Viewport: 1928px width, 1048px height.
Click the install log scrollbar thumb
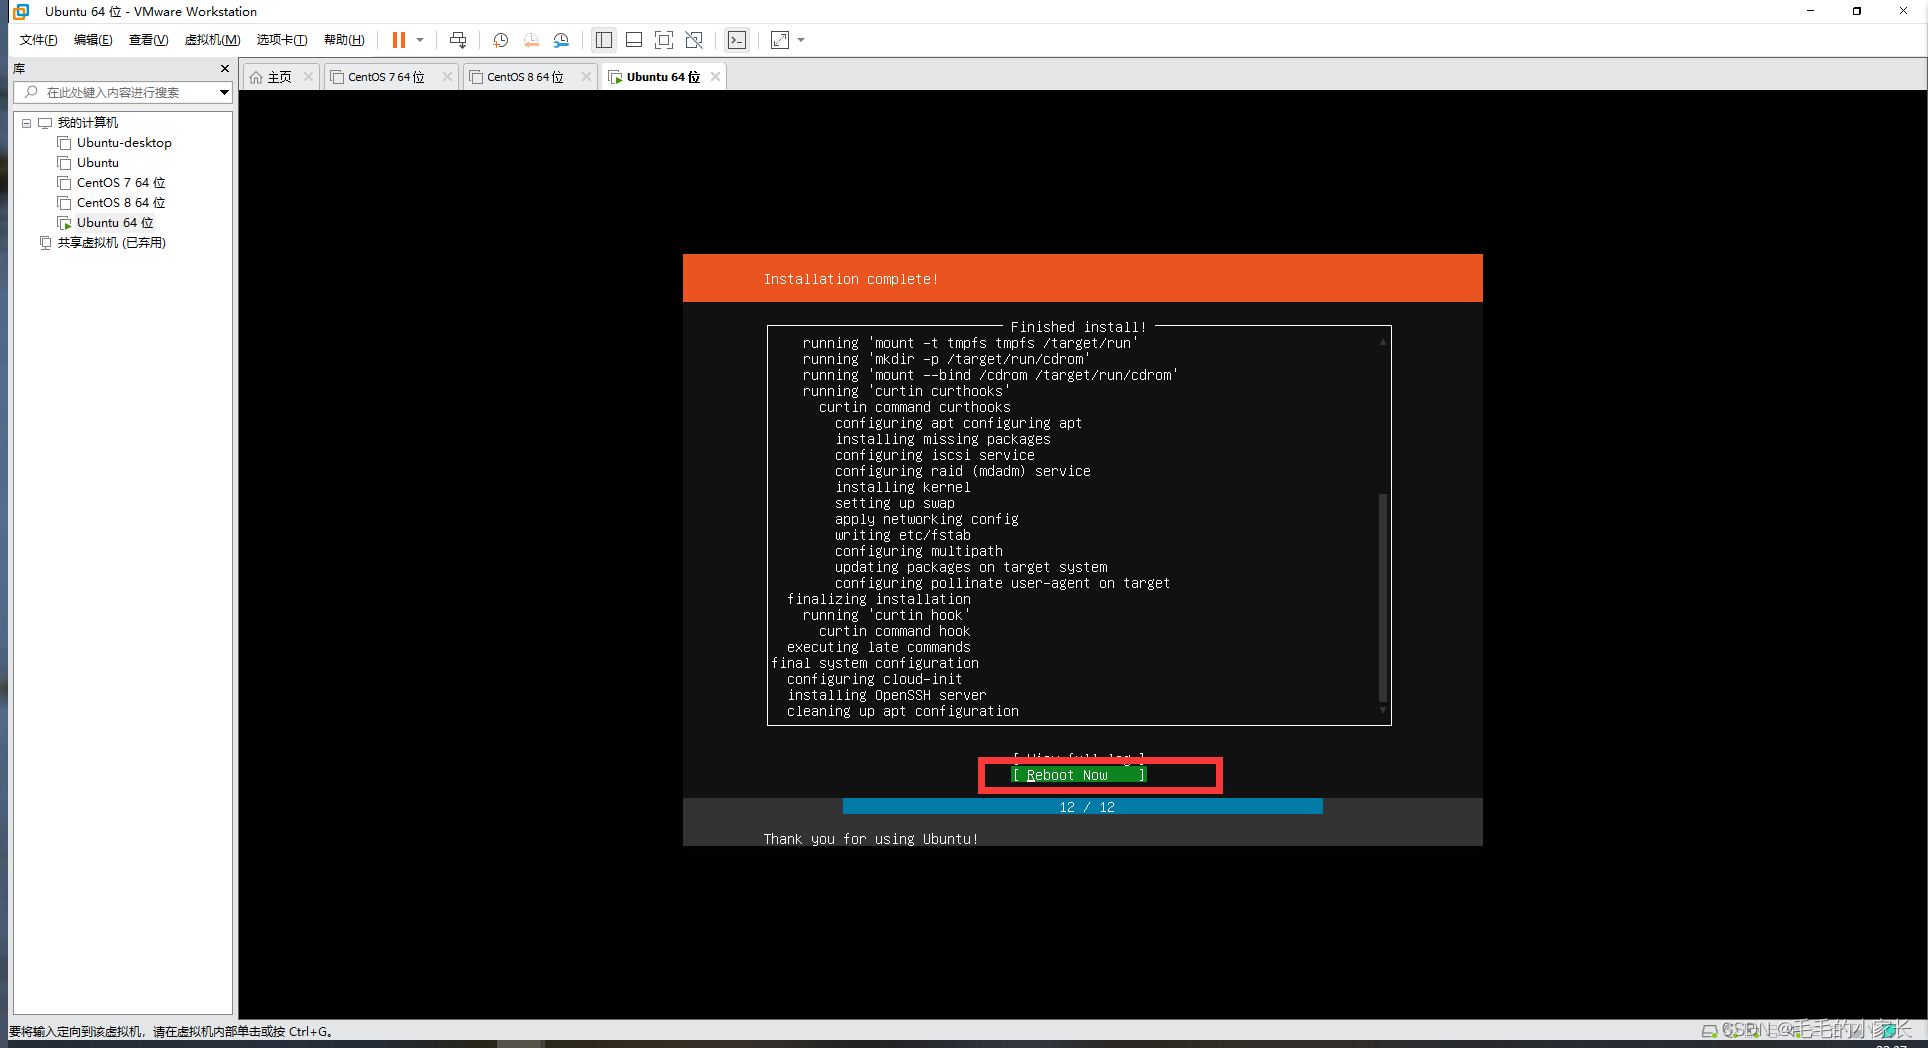click(1383, 598)
